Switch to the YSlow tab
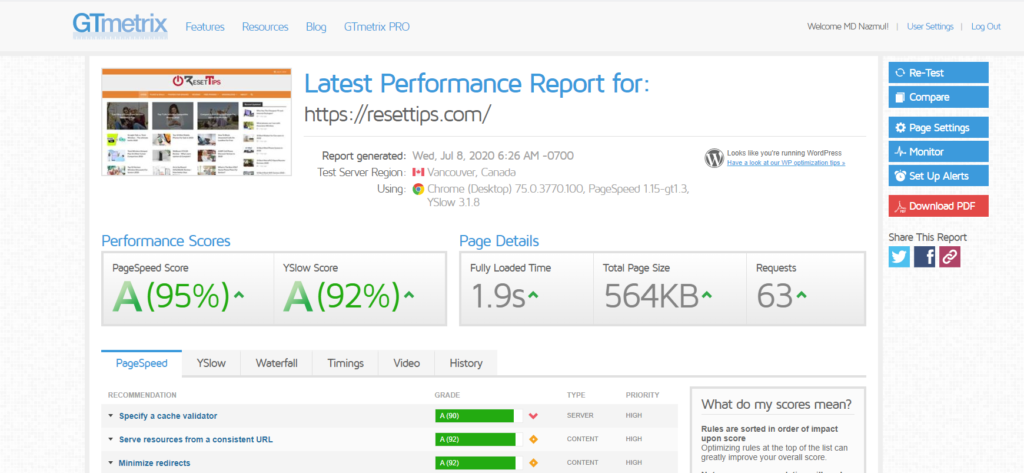The image size is (1024, 473). [211, 363]
